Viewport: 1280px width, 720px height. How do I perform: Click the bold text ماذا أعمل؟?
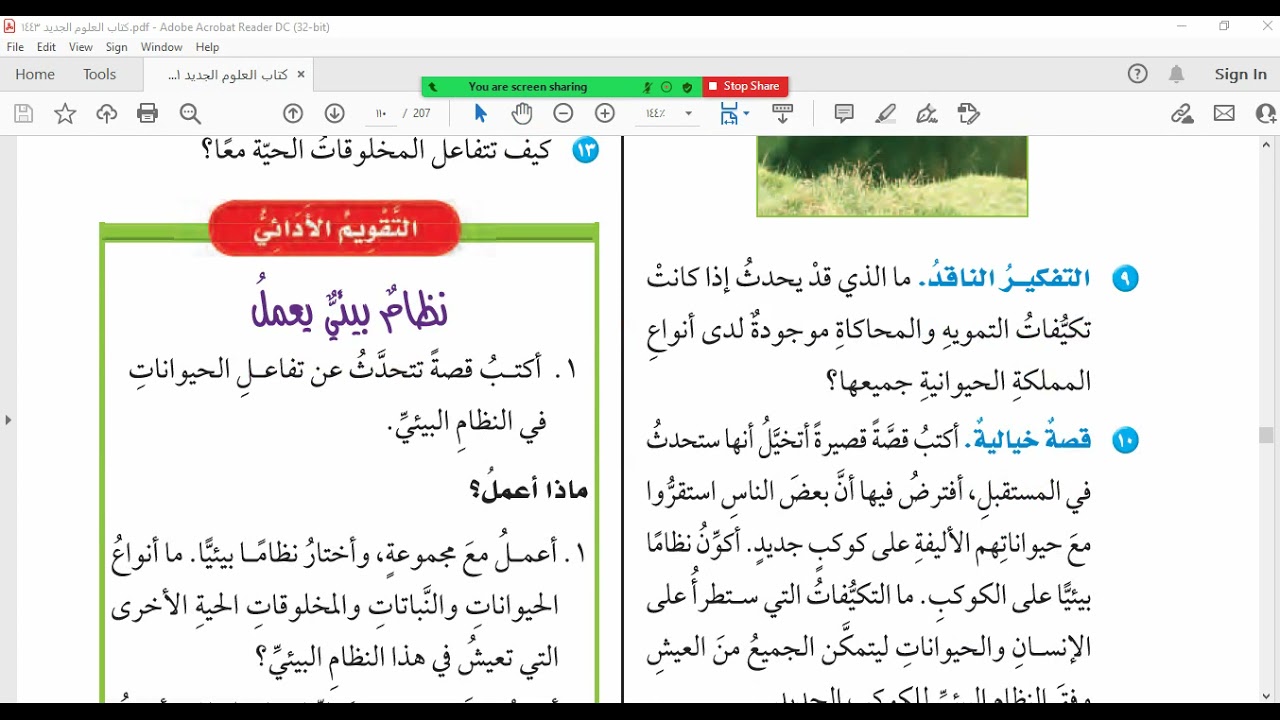(x=529, y=490)
